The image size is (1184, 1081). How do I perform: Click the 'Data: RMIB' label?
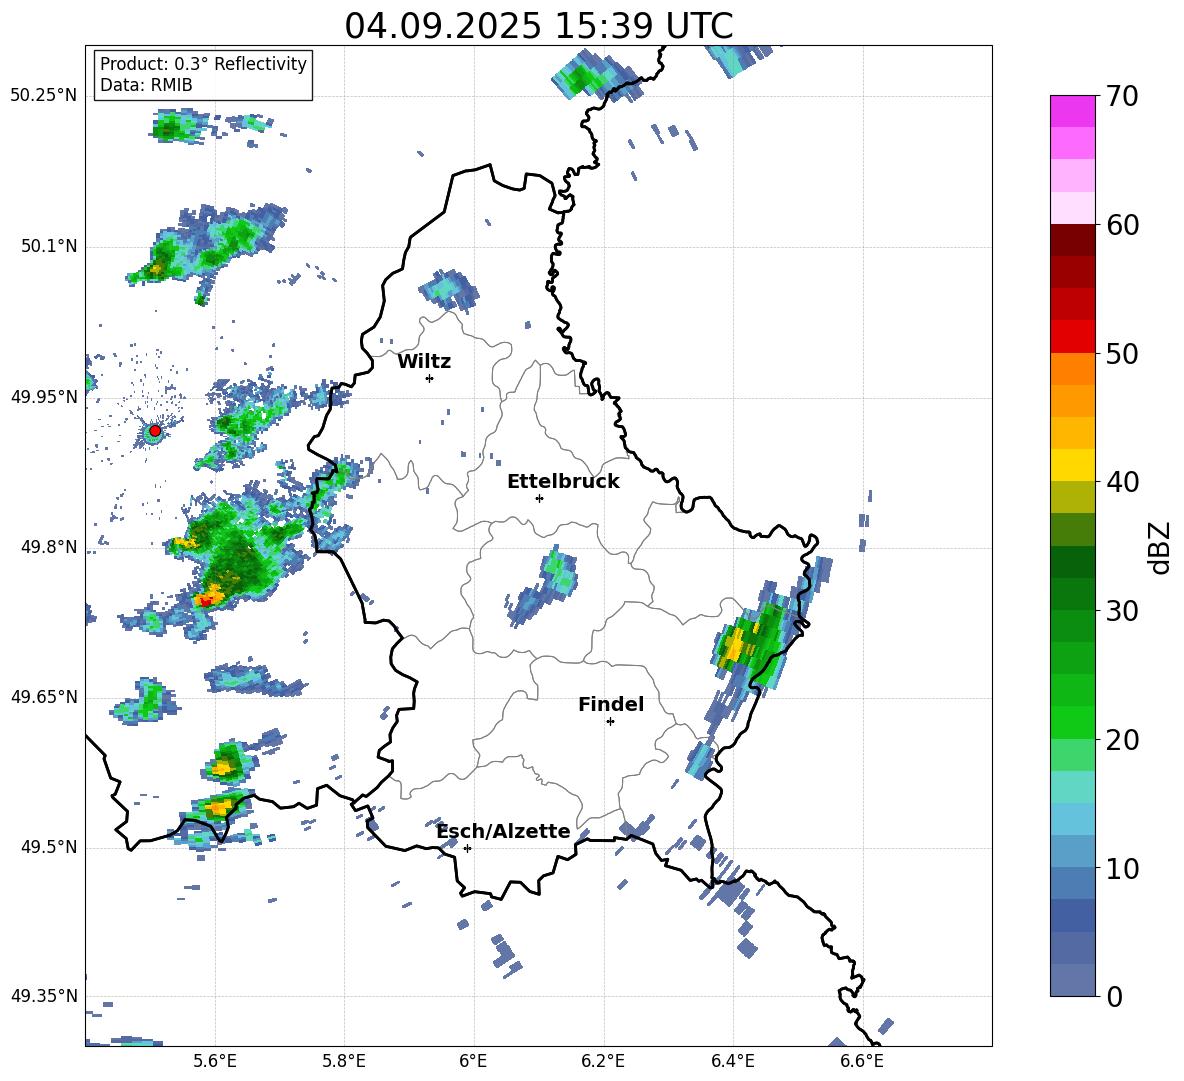pyautogui.click(x=146, y=85)
